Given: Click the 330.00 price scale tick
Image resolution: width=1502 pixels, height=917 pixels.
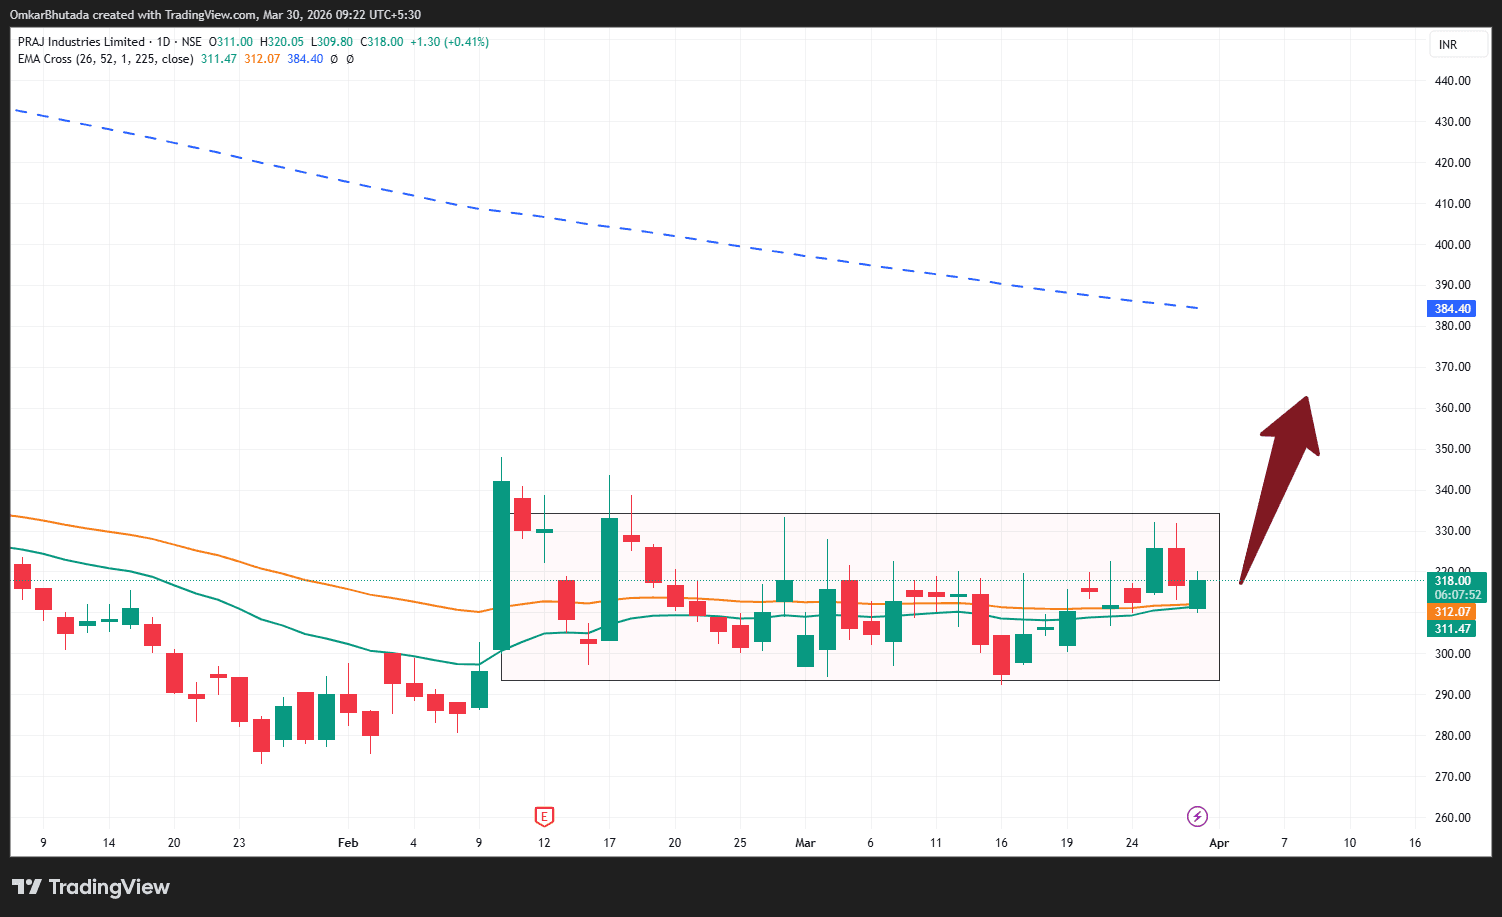Looking at the screenshot, I should tap(1452, 531).
